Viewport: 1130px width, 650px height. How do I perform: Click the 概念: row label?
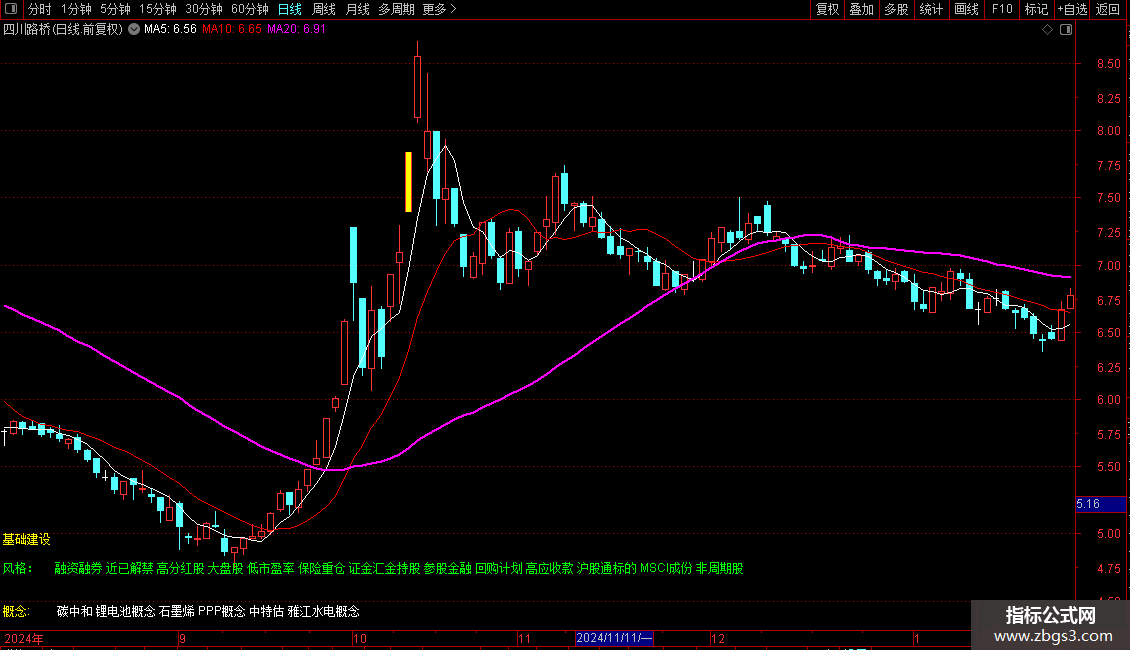pos(16,612)
